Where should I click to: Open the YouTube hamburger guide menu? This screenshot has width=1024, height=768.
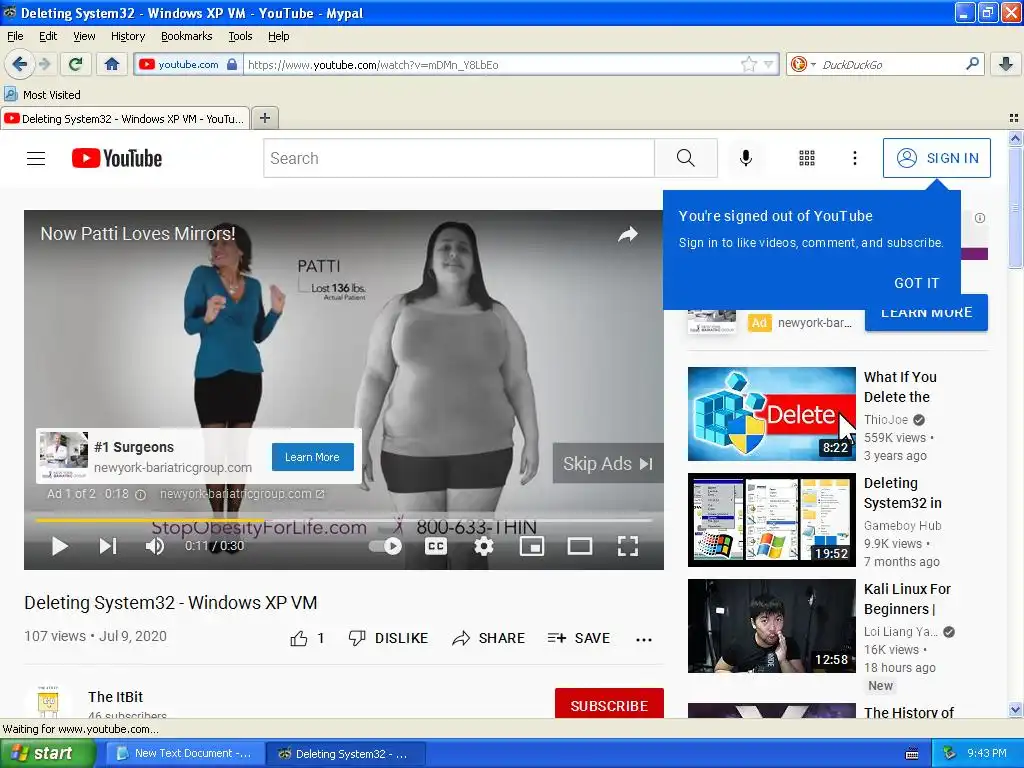coord(36,158)
